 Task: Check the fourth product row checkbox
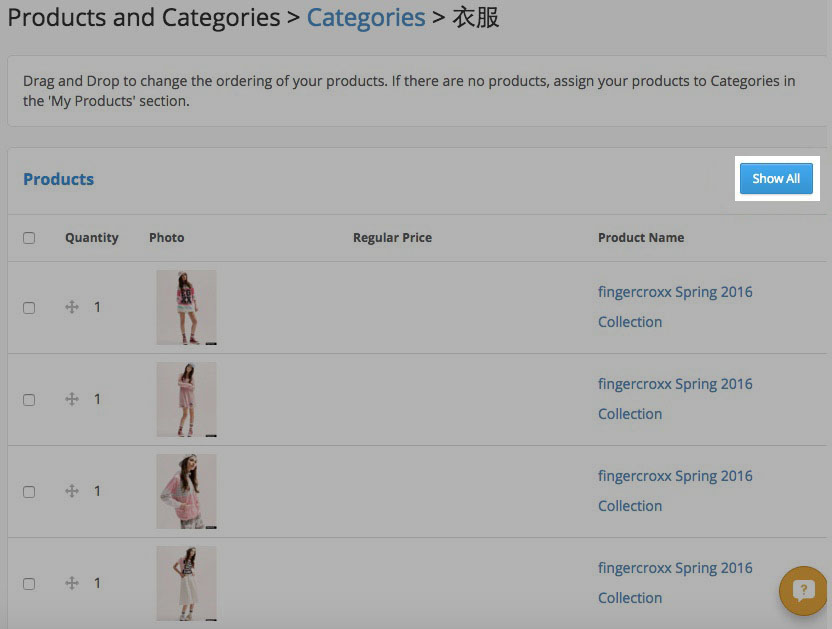coord(29,584)
